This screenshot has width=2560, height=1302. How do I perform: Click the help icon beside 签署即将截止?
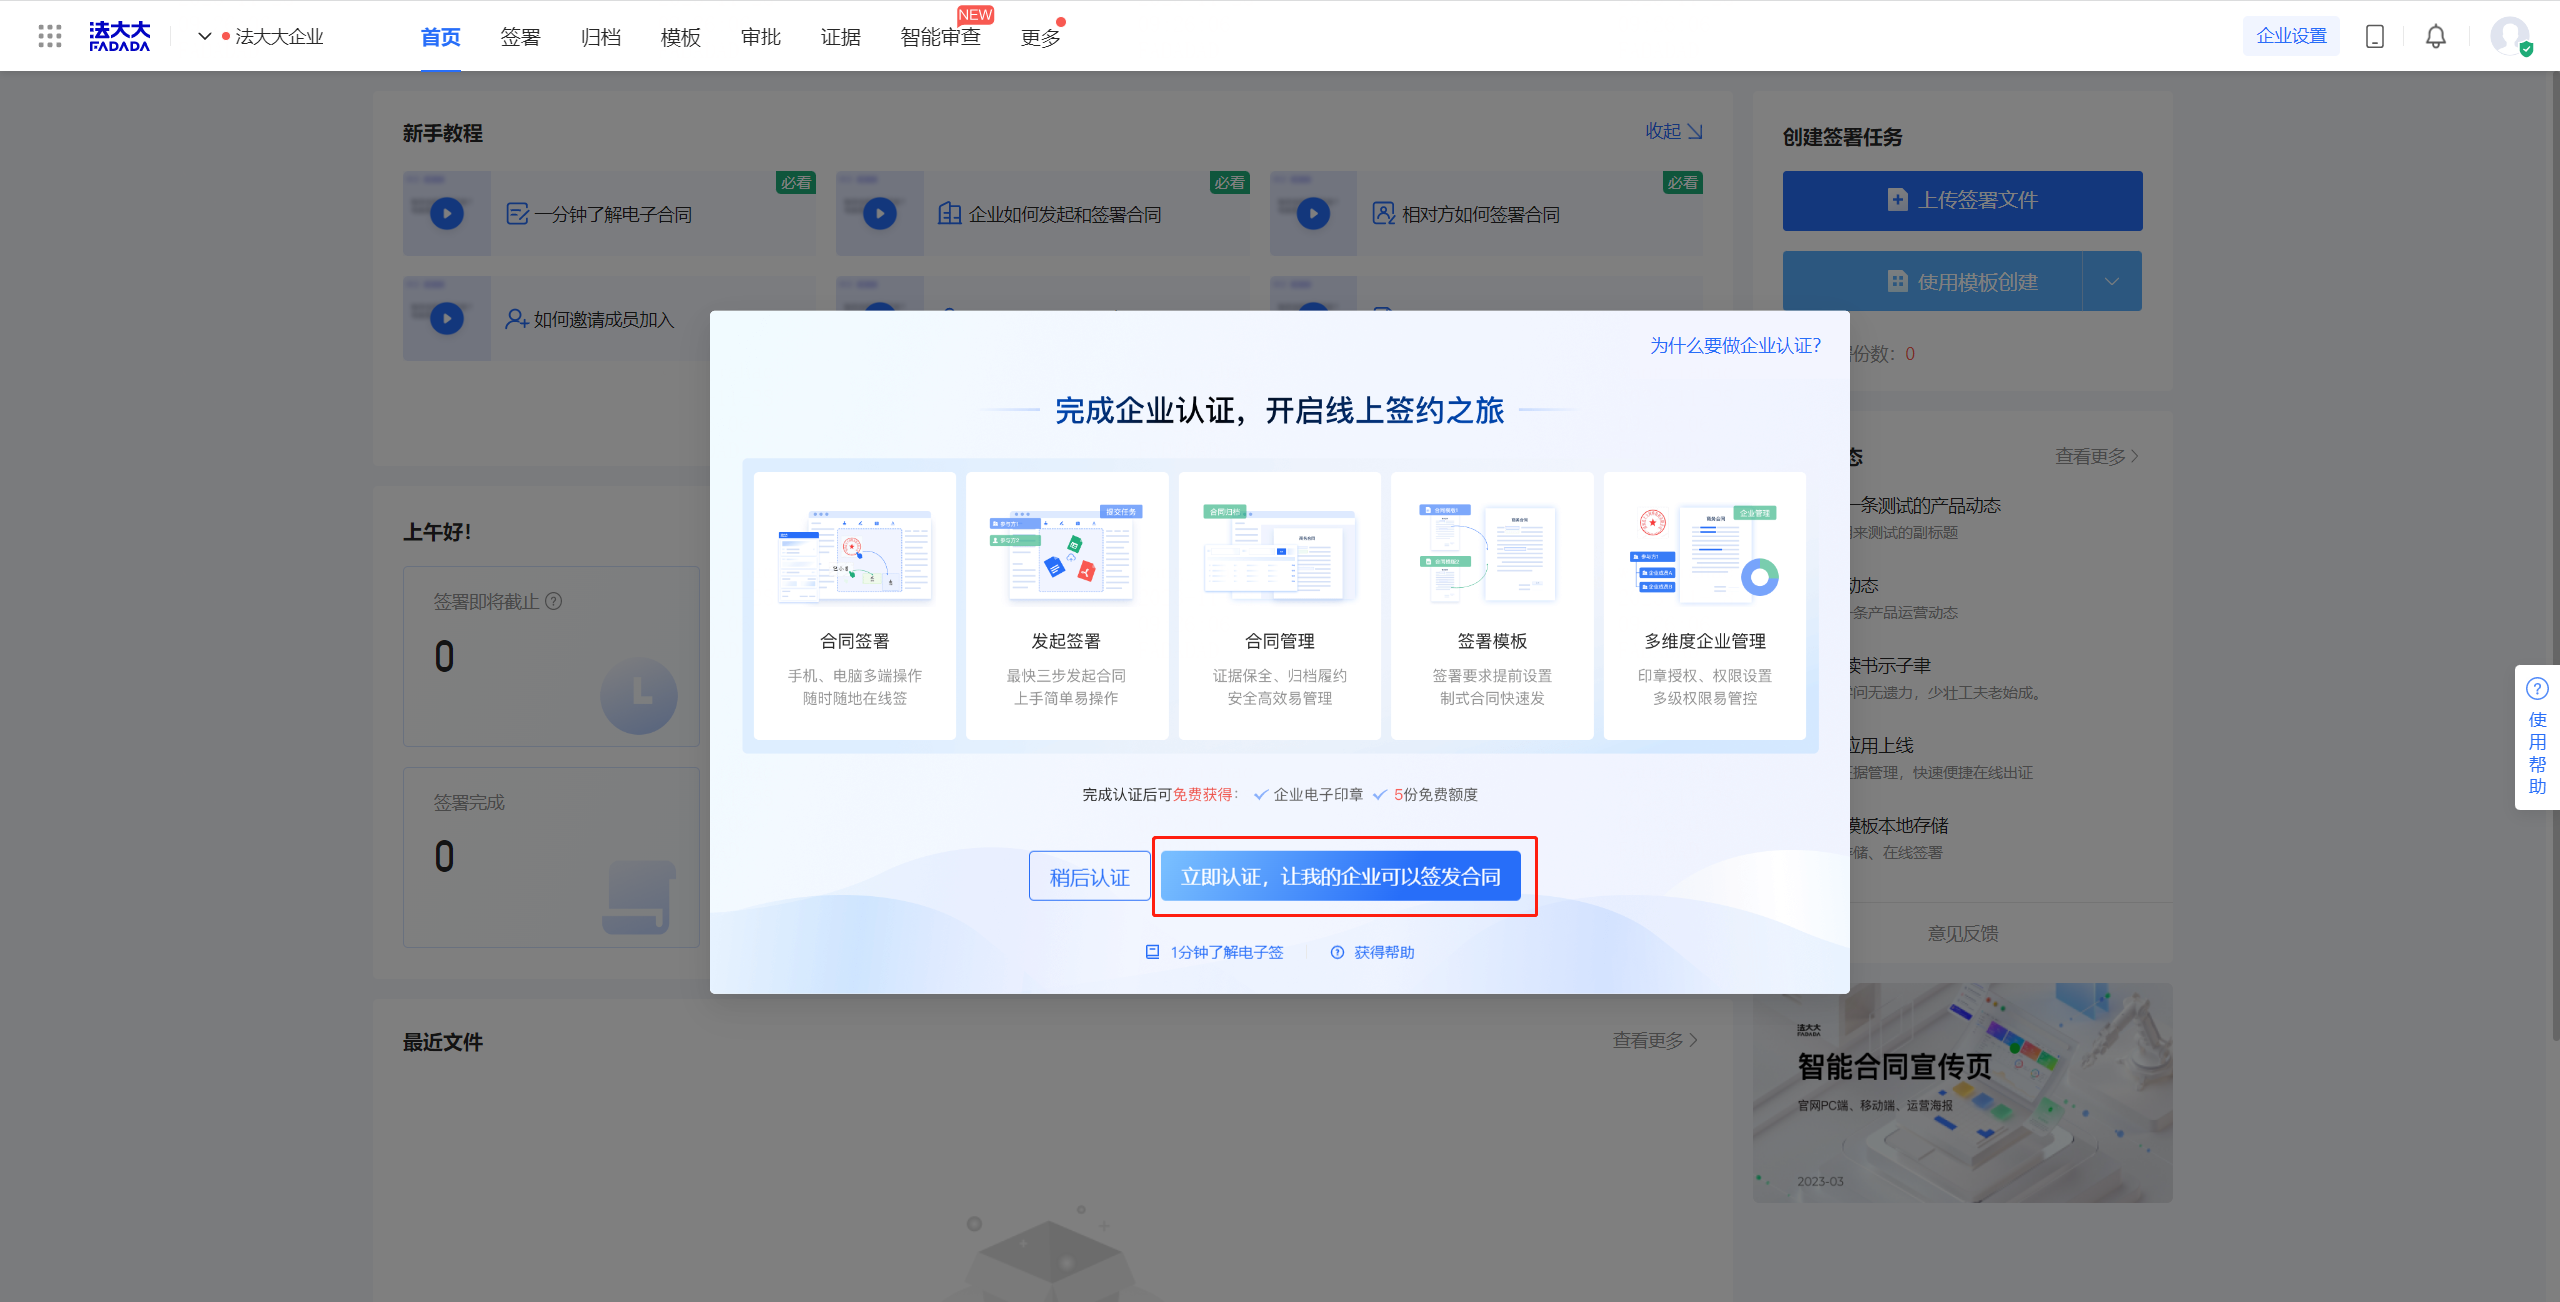[554, 601]
